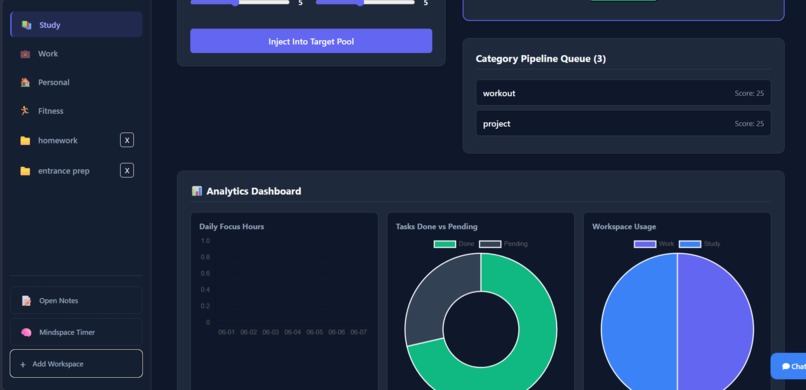Click the purple Work legend color swatch
This screenshot has width=806, height=390.
(x=645, y=244)
